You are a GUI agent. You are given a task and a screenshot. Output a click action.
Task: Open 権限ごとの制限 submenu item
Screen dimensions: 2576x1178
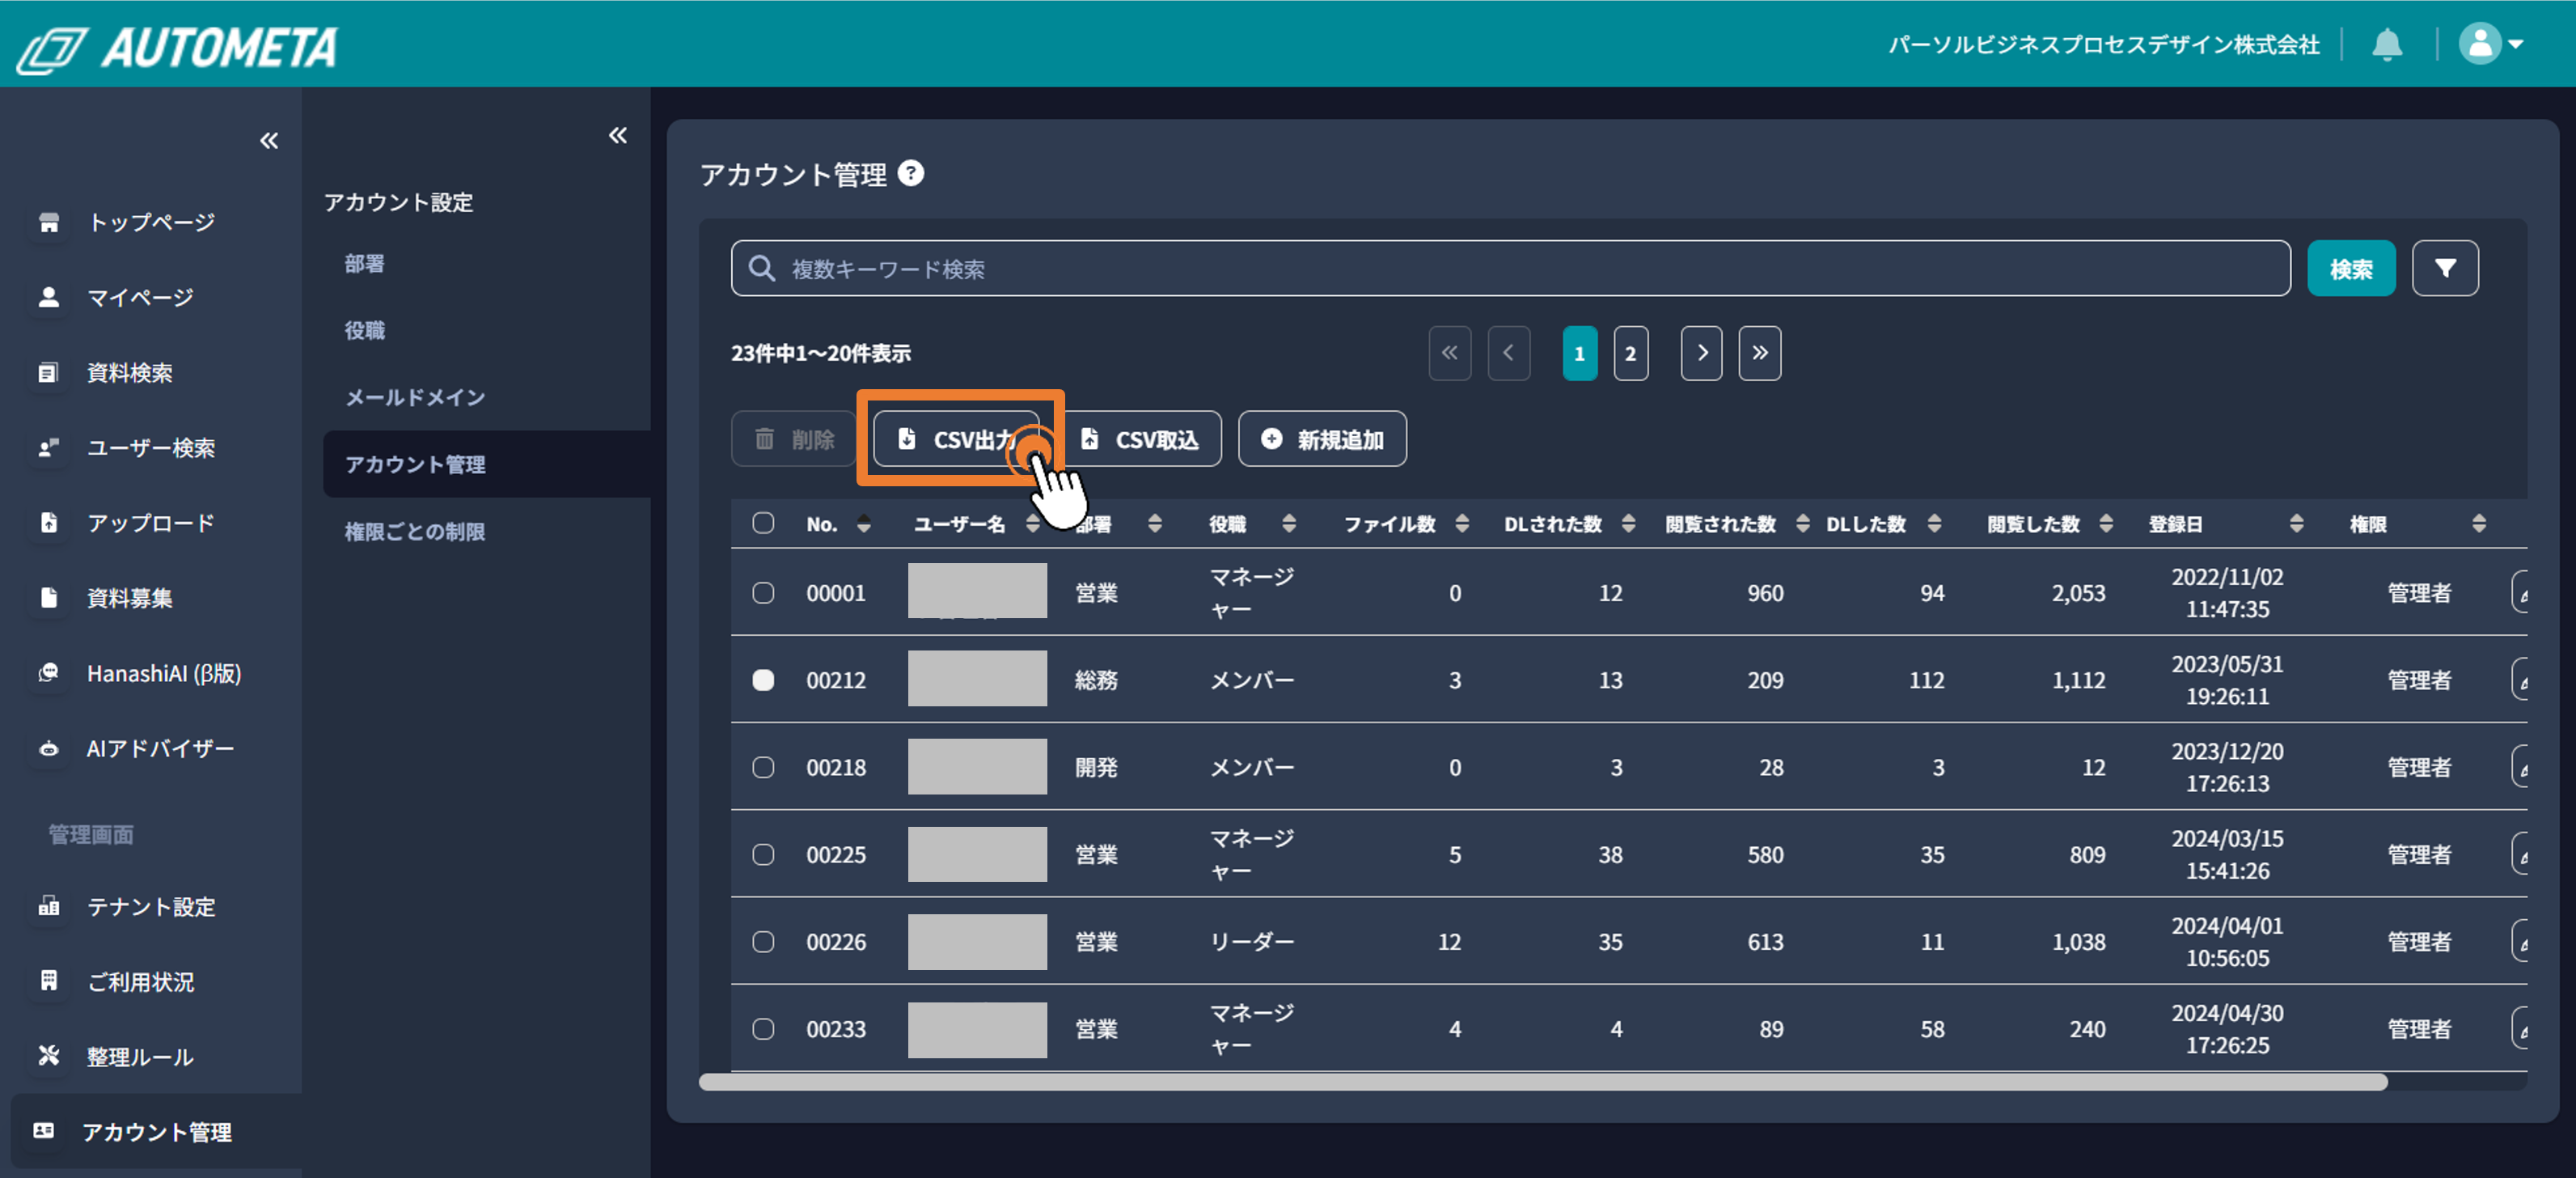tap(415, 531)
